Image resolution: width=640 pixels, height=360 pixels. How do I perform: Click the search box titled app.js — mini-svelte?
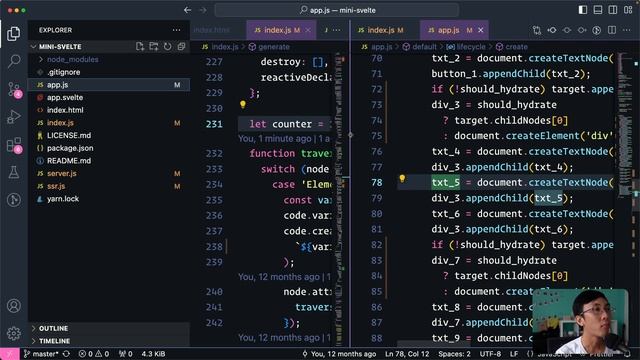pos(337,10)
